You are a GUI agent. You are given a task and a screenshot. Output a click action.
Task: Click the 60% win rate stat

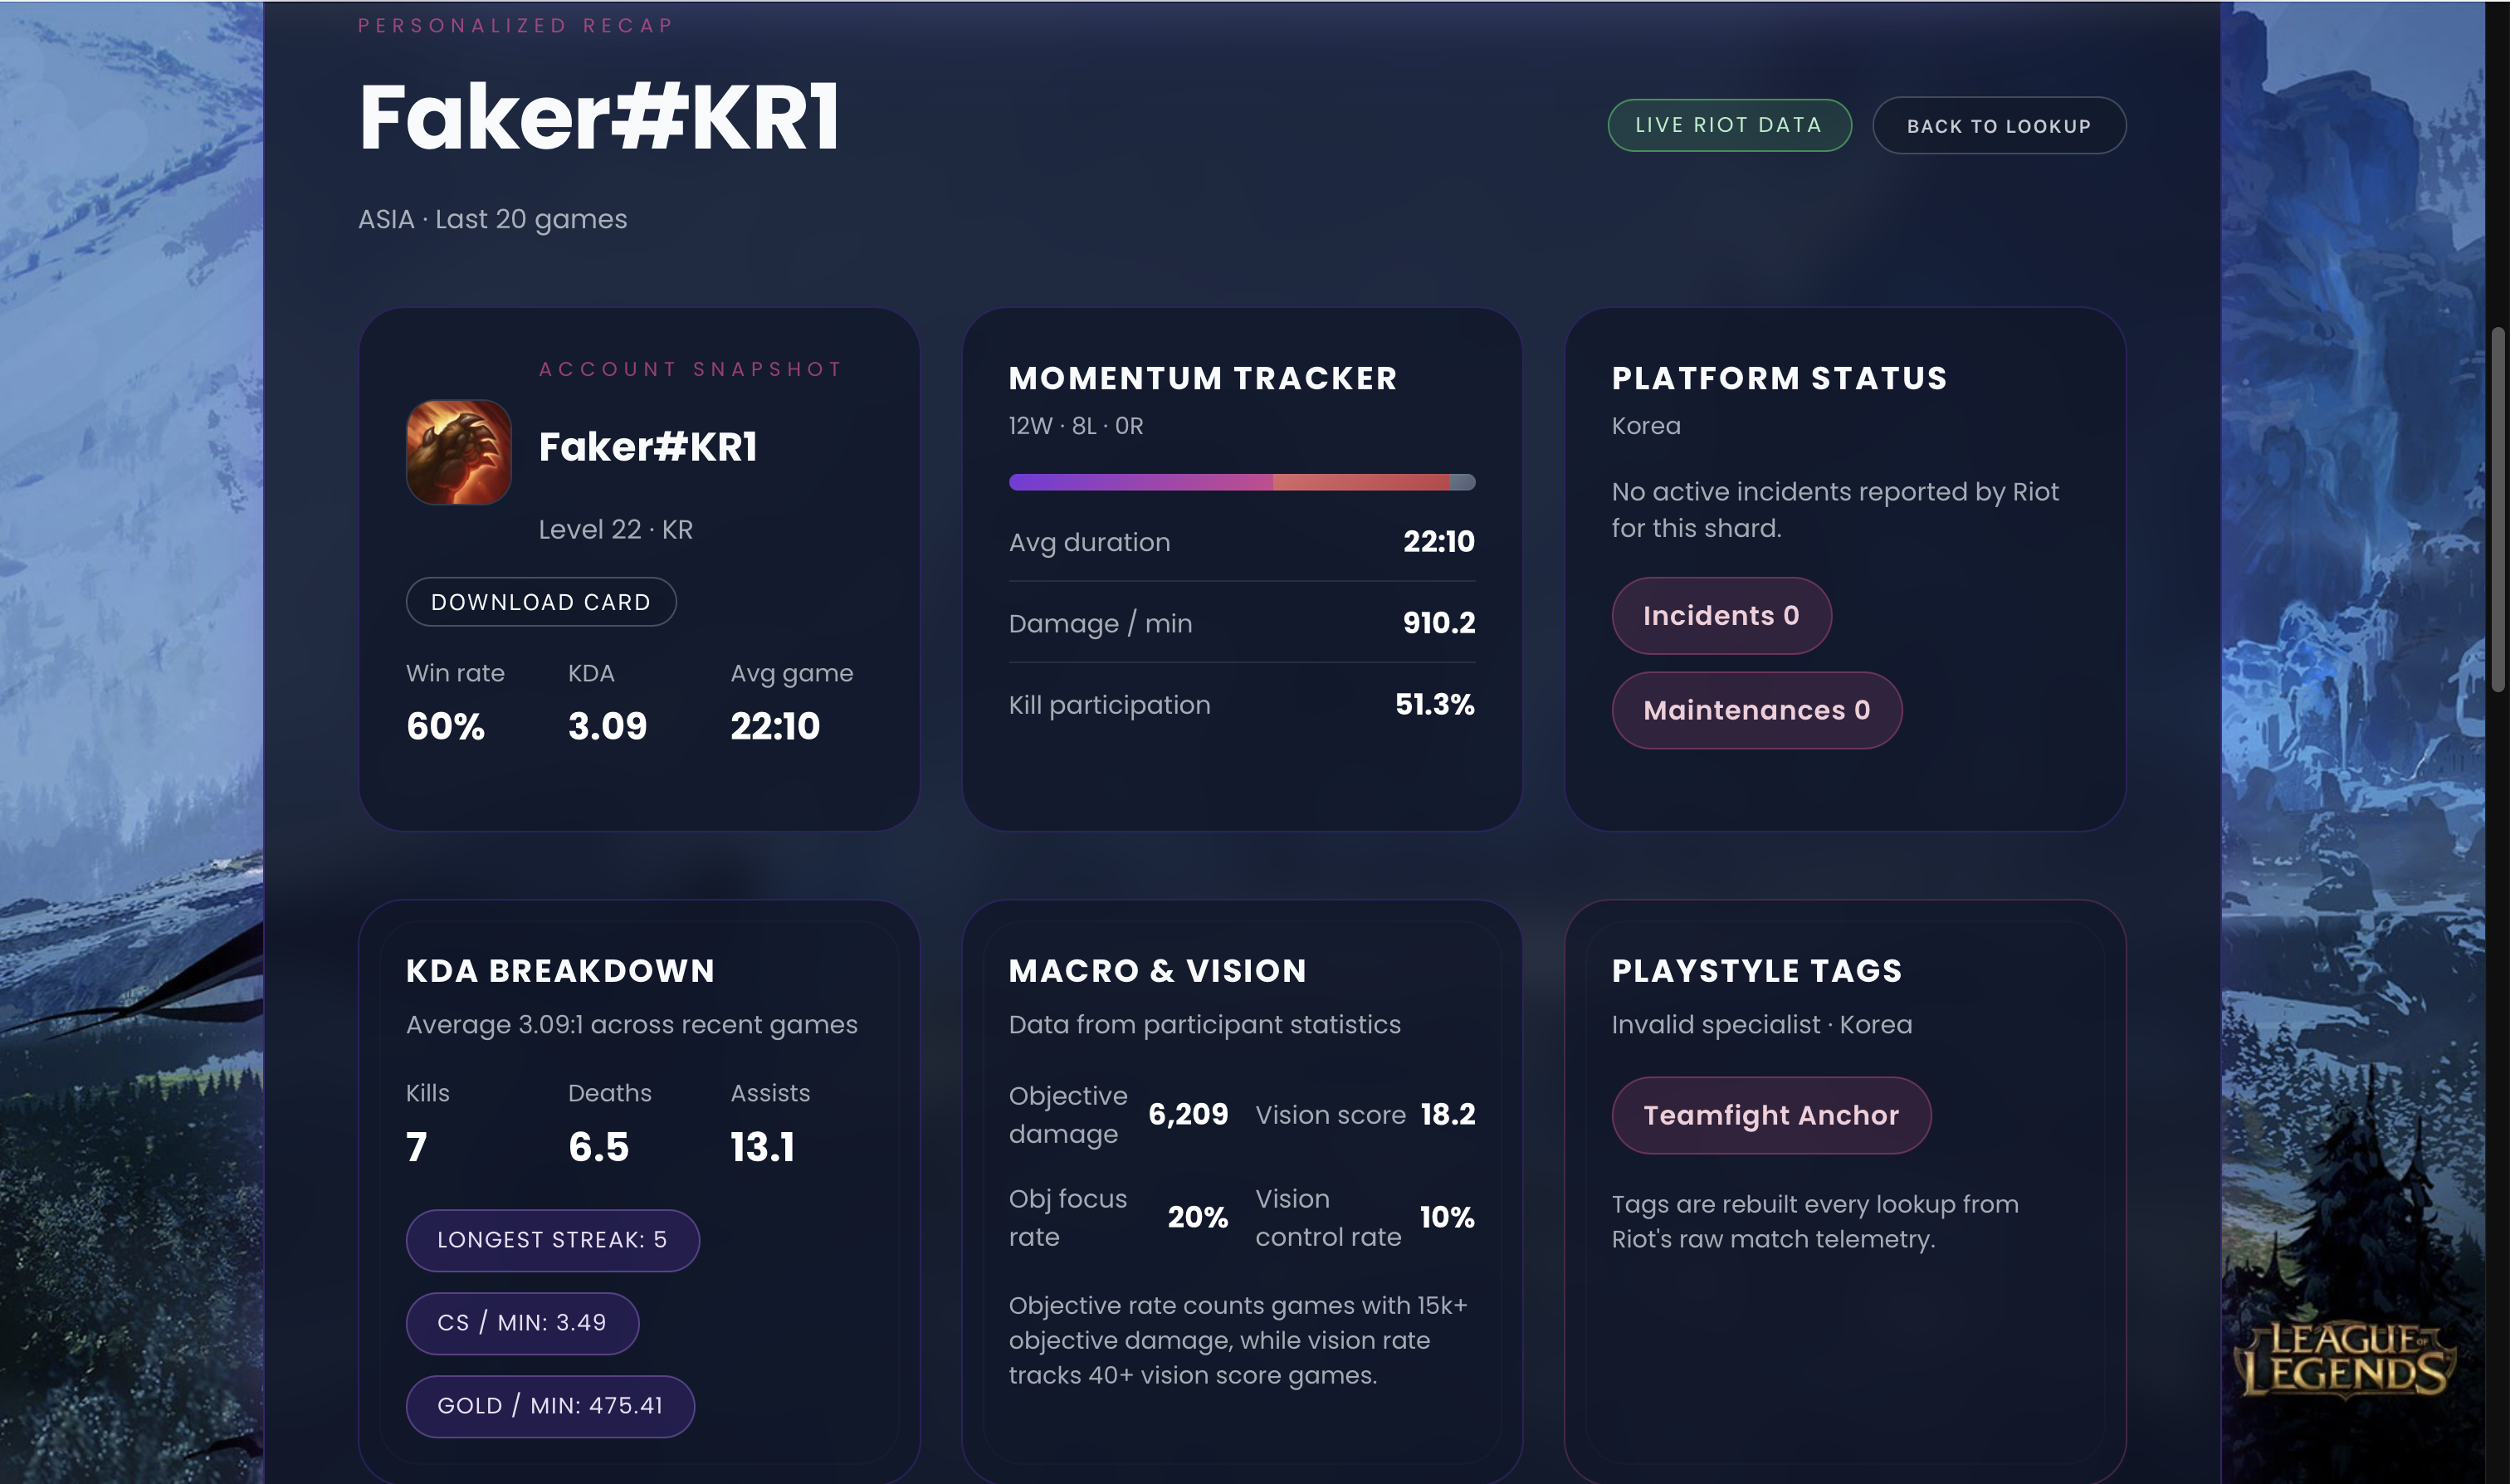[445, 726]
